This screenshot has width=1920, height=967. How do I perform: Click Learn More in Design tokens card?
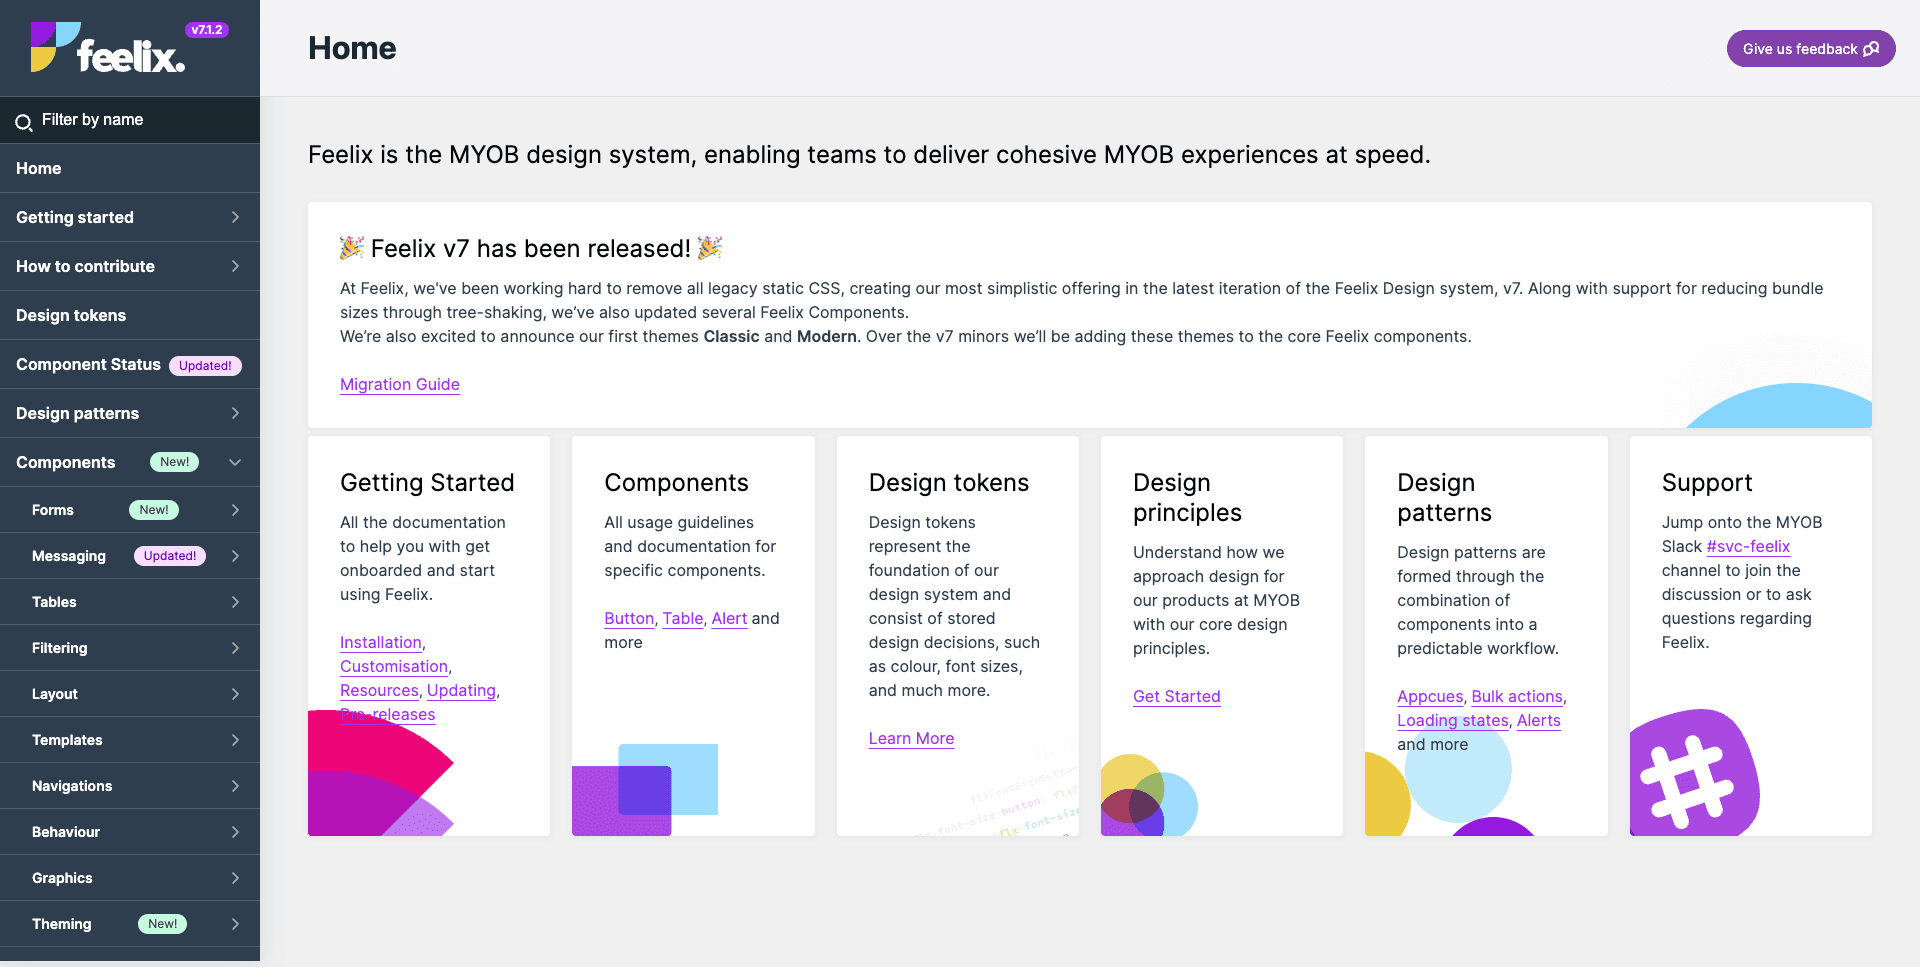coord(911,738)
